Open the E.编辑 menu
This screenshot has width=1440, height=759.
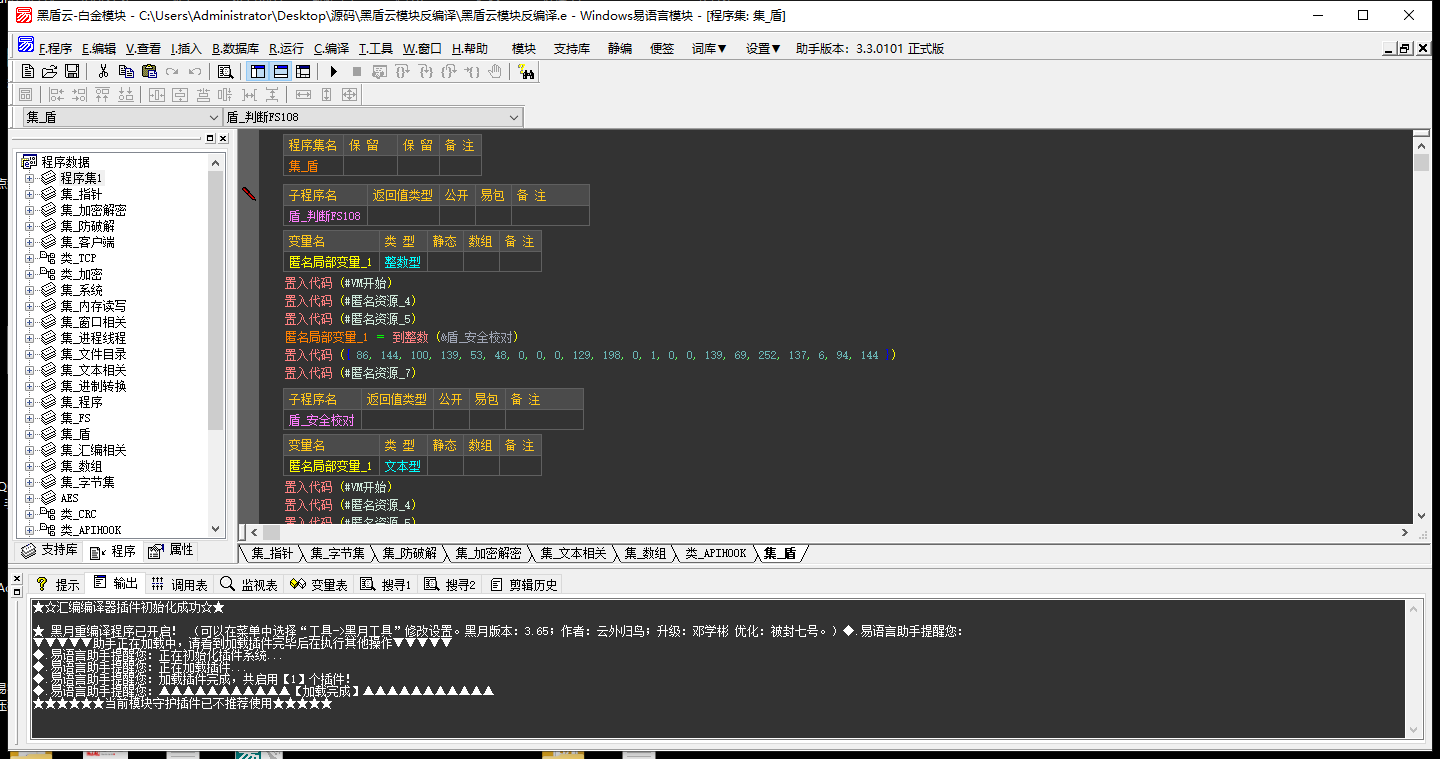98,48
